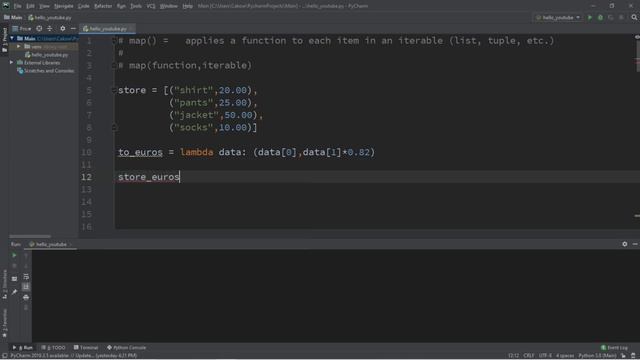
Task: Collapse the Main project root folder
Action: 12,38
